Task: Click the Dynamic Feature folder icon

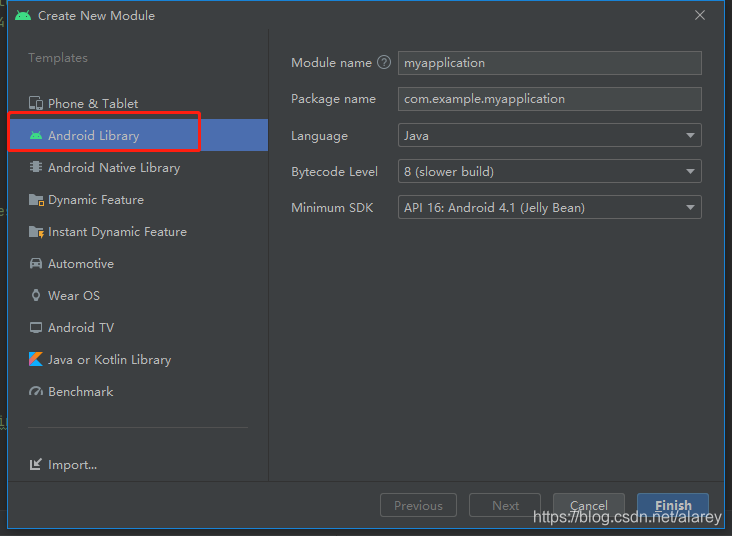Action: click(36, 200)
